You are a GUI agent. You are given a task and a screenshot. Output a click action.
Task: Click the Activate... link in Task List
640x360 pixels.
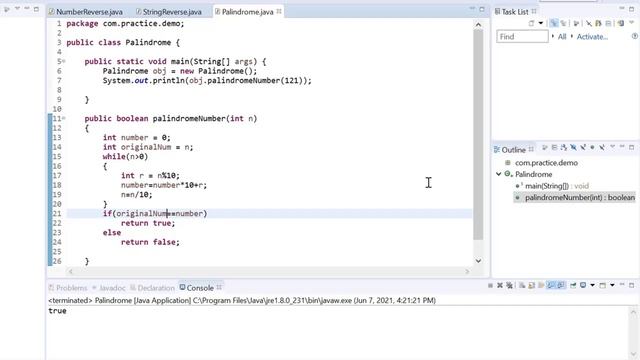(x=592, y=36)
